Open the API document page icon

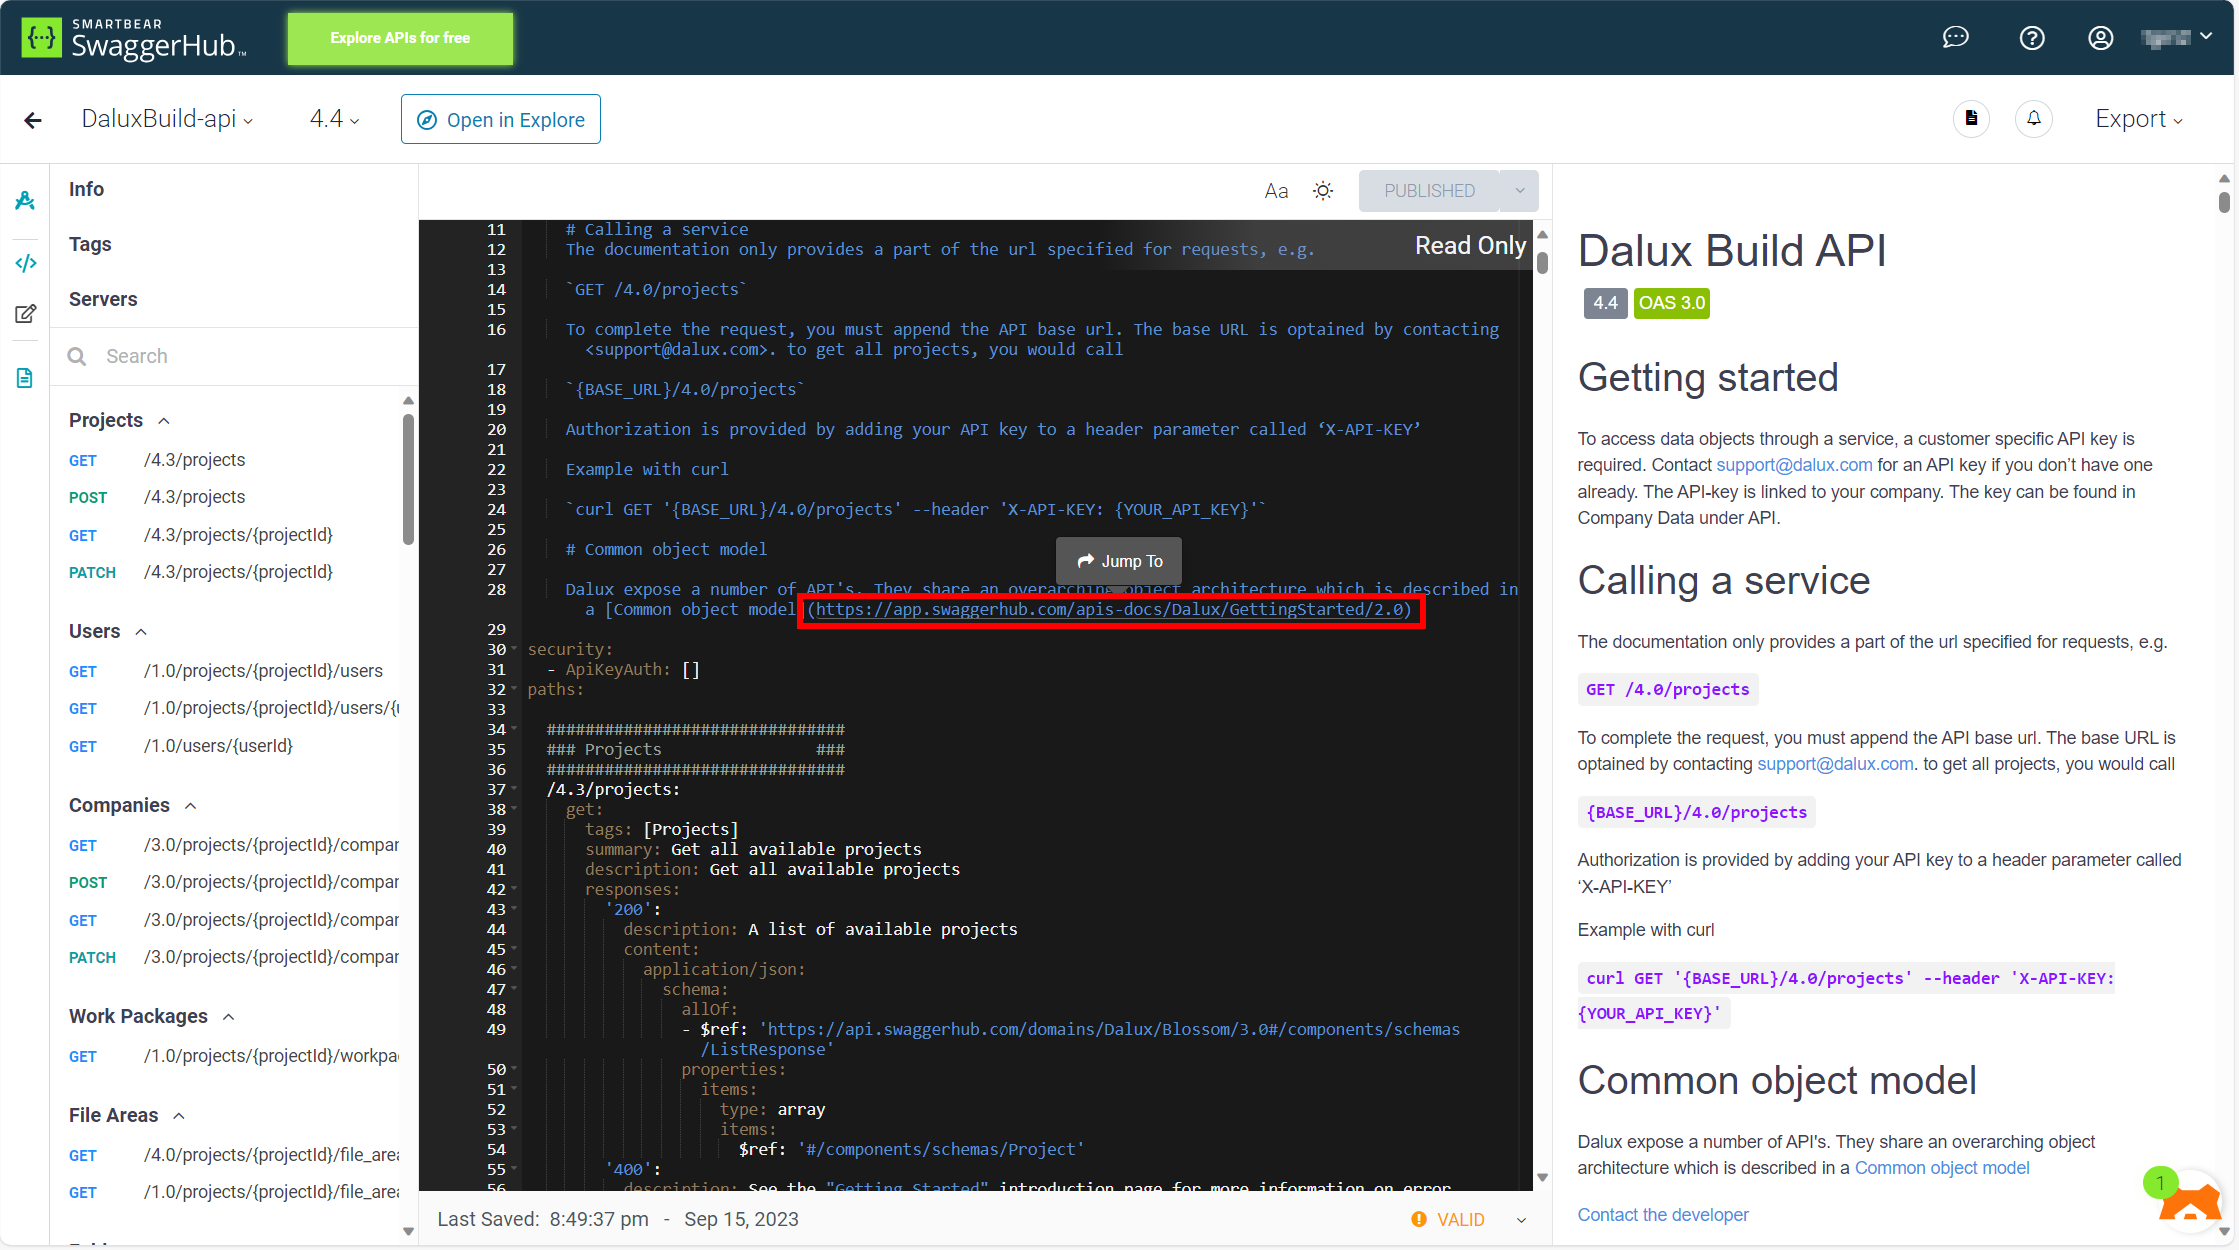click(x=1970, y=119)
